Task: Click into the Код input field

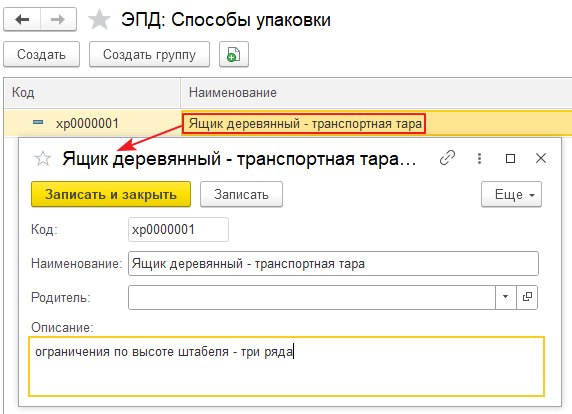Action: (178, 229)
